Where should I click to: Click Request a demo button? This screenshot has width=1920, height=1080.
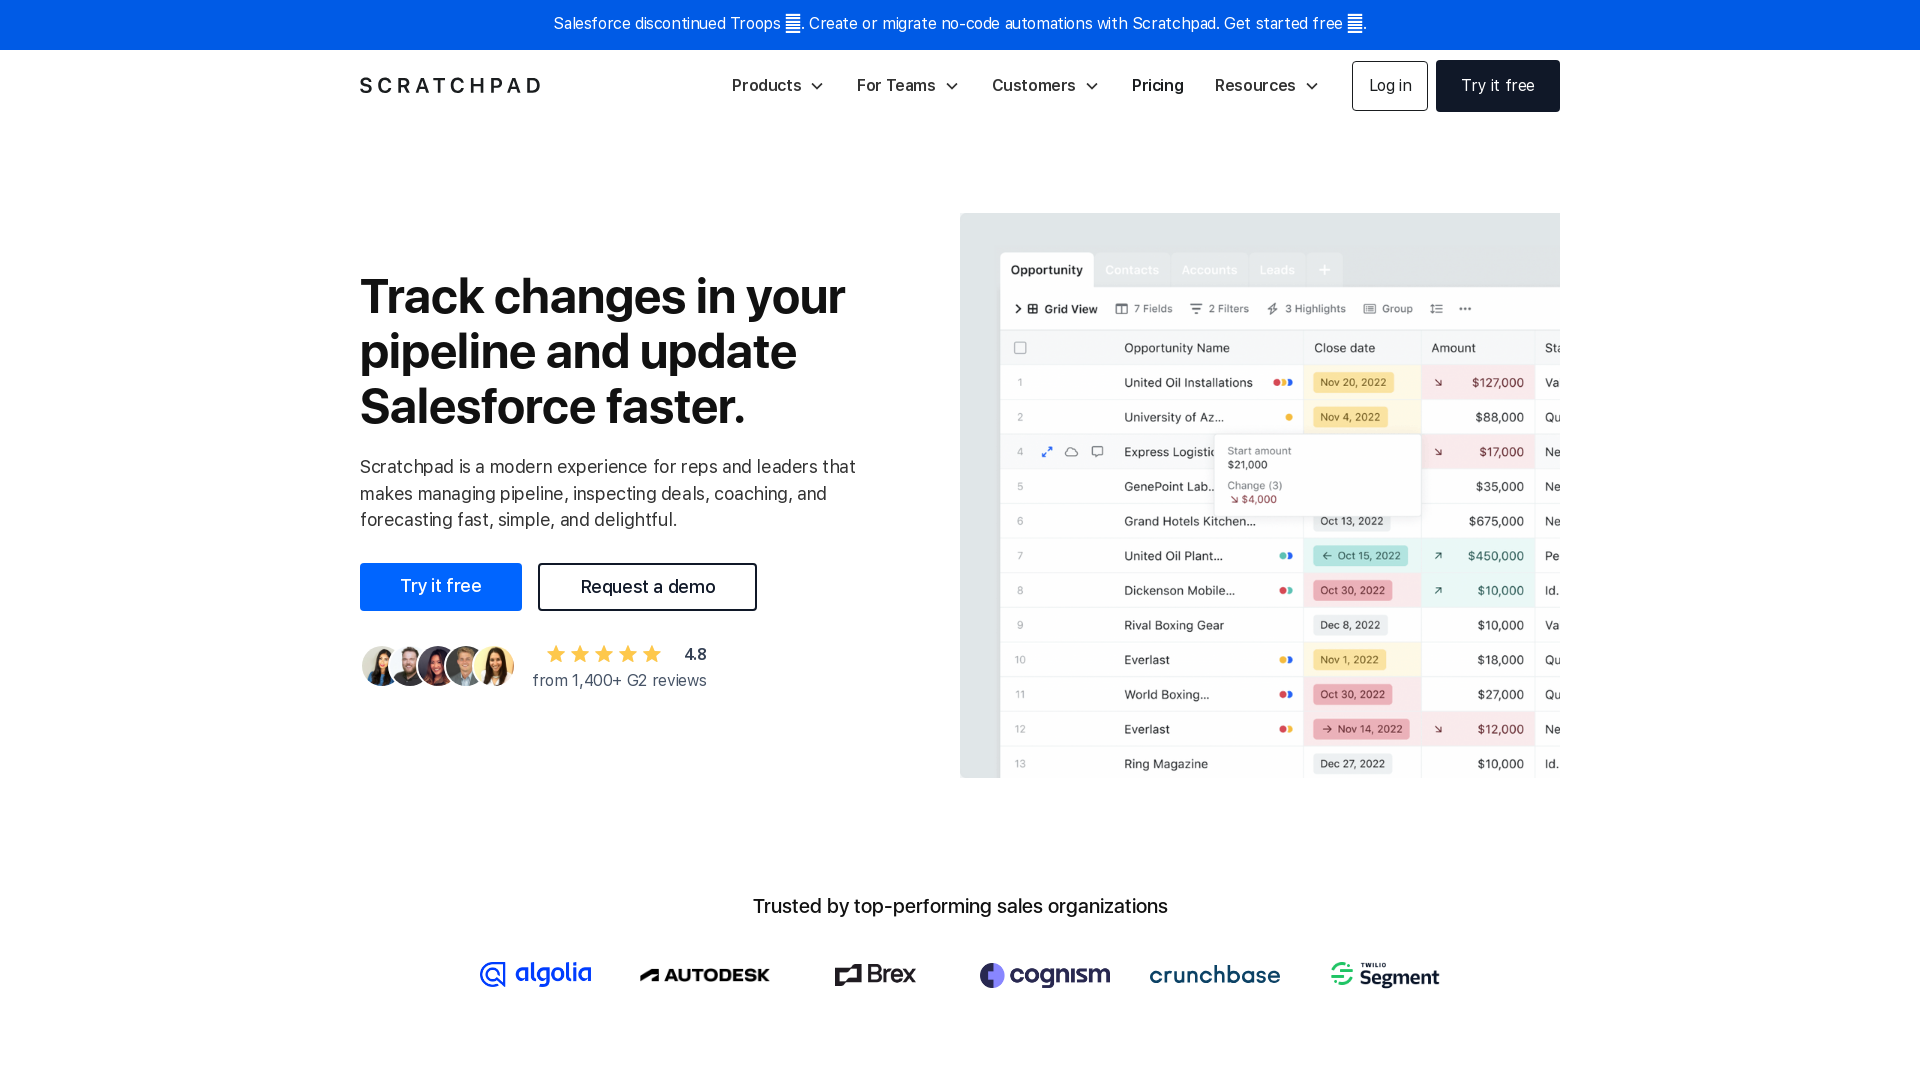647,587
